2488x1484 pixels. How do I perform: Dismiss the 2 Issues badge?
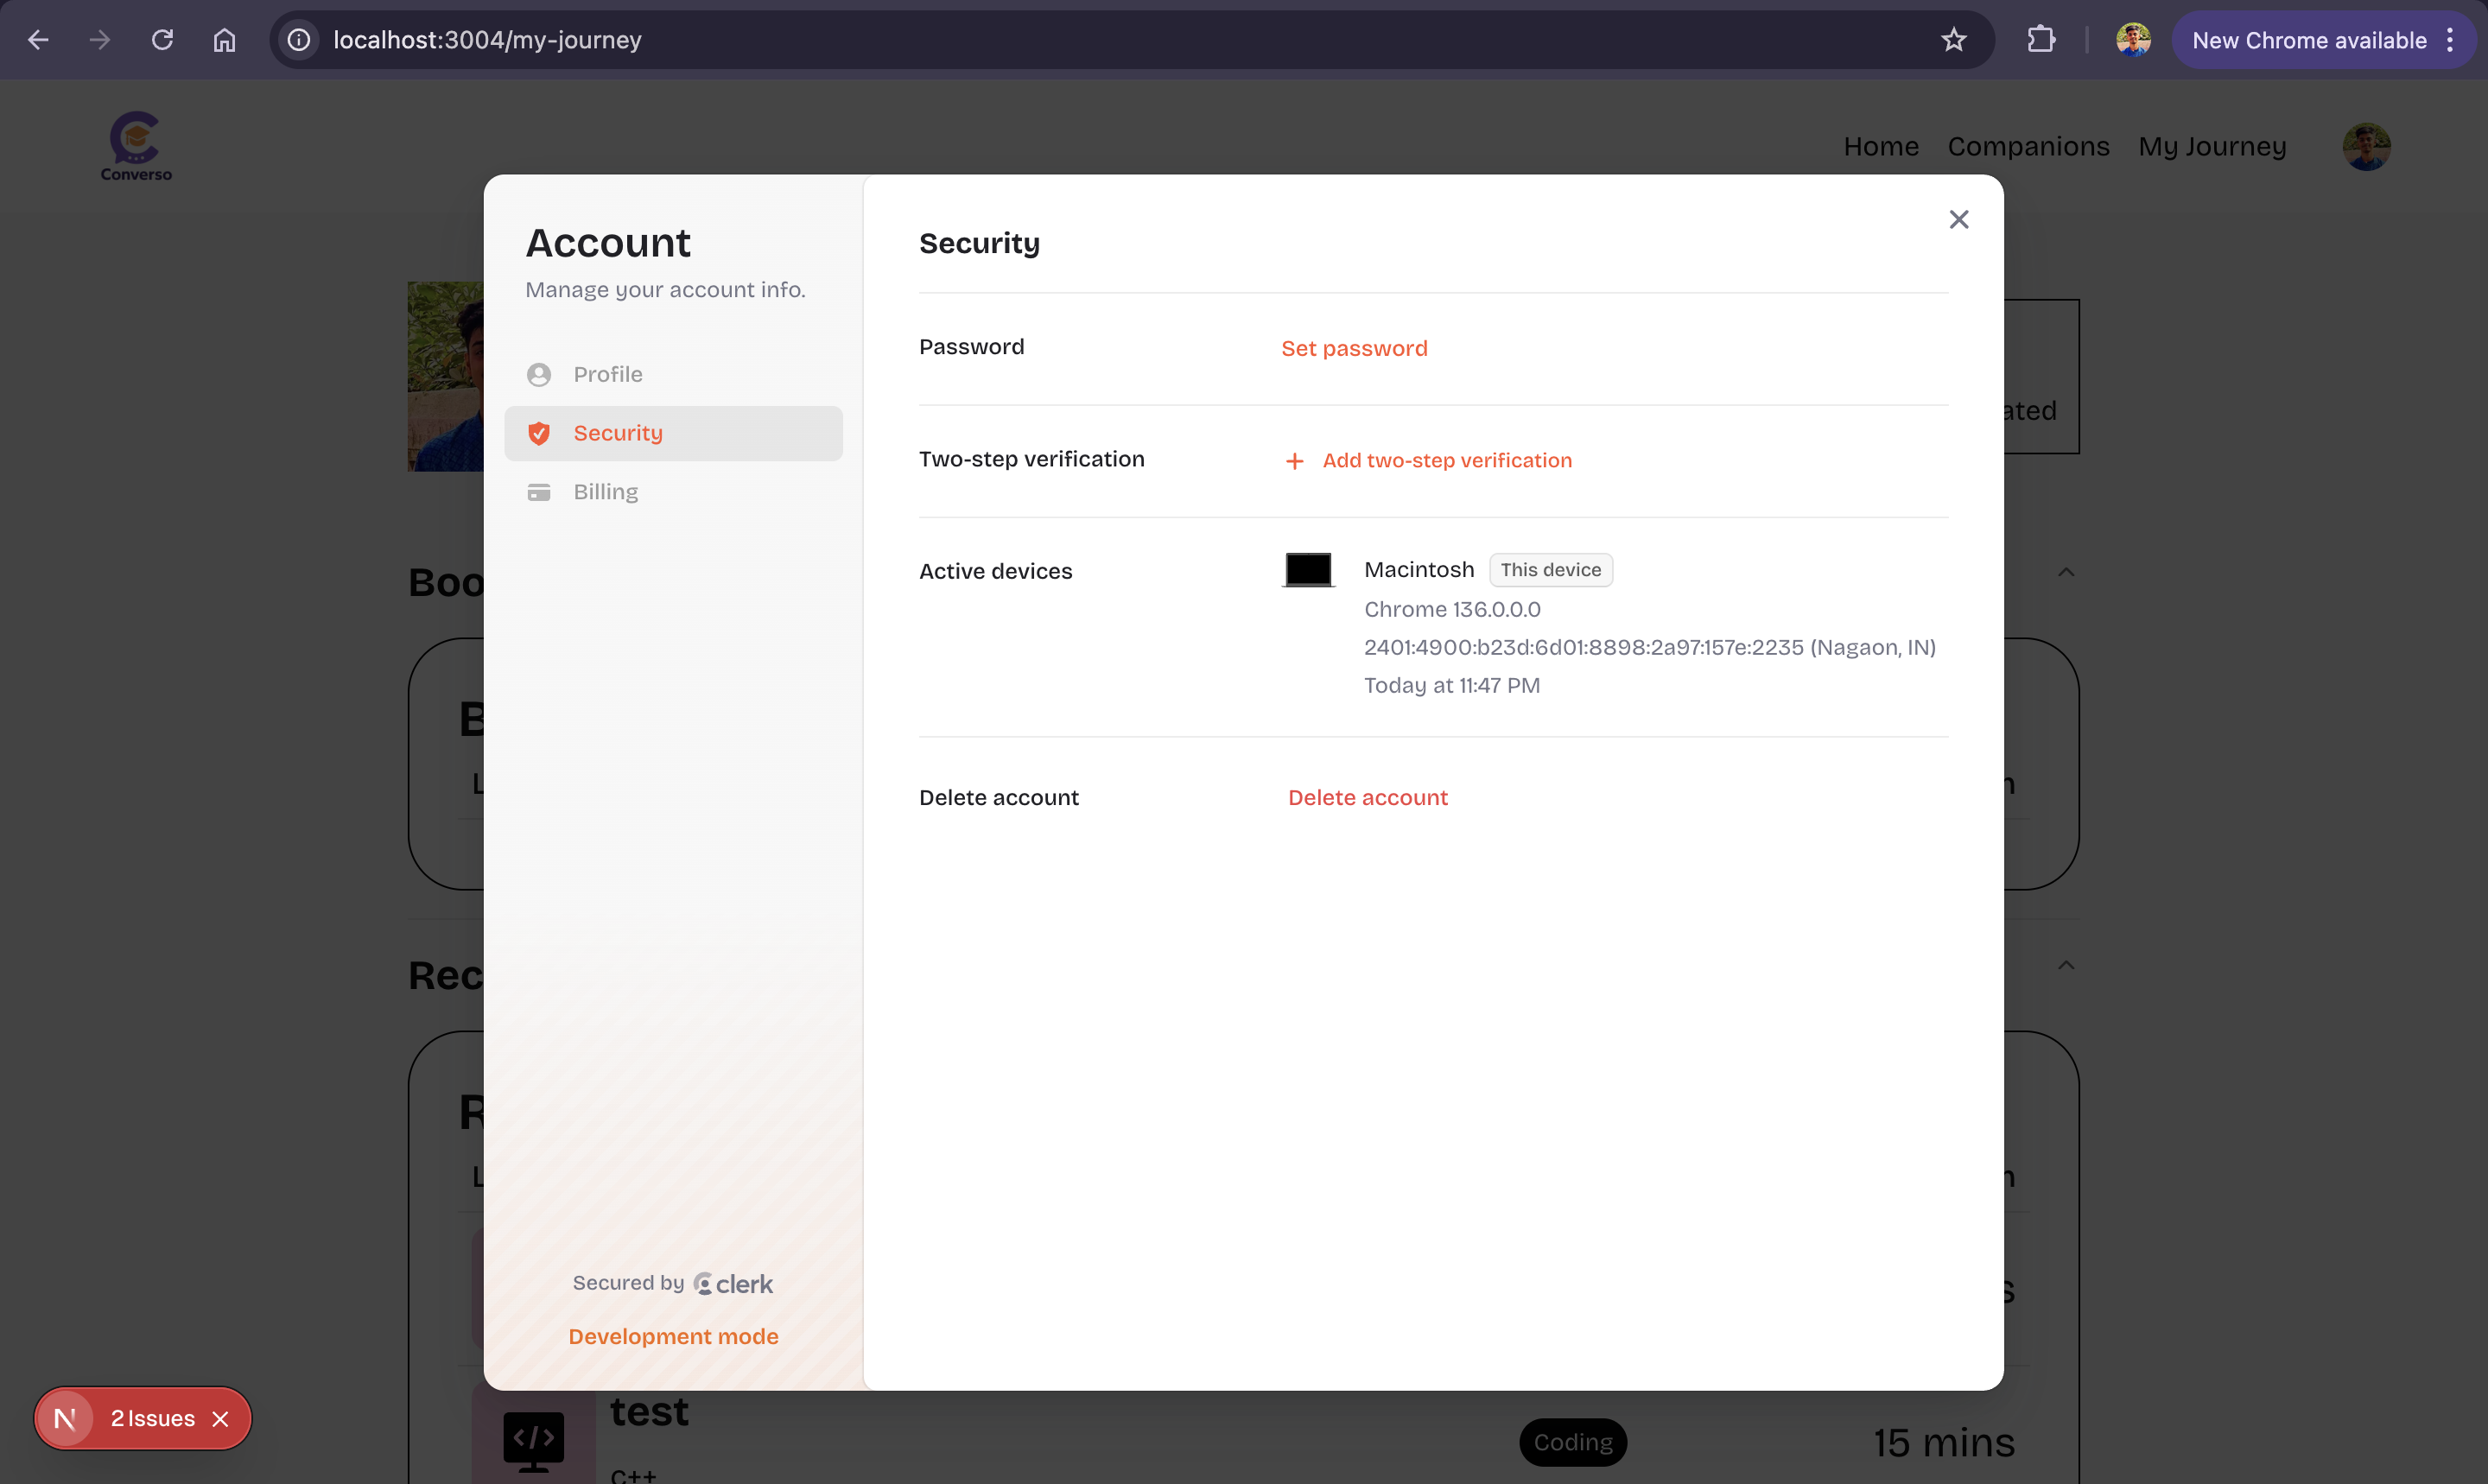221,1419
